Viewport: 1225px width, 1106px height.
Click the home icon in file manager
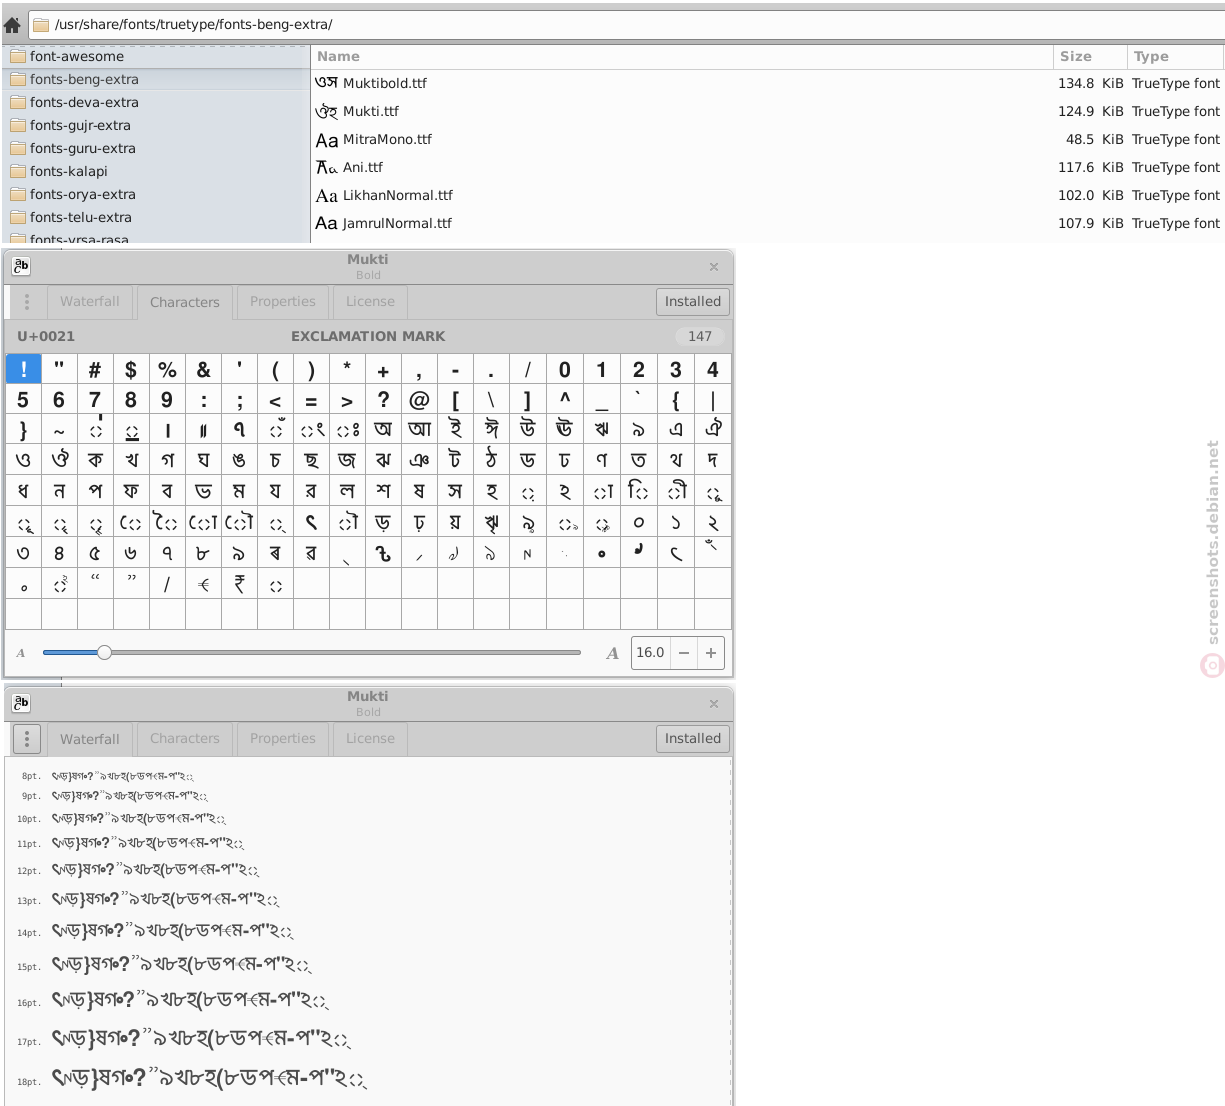[12, 24]
